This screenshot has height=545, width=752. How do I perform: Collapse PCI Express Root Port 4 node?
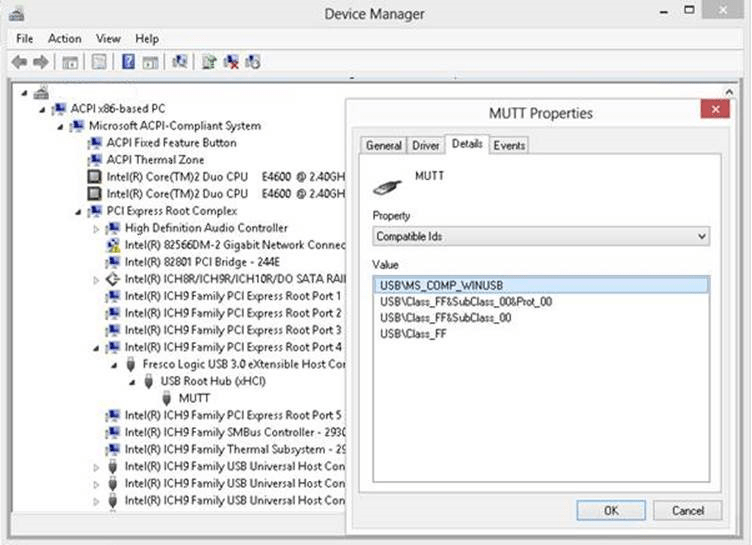(96, 348)
